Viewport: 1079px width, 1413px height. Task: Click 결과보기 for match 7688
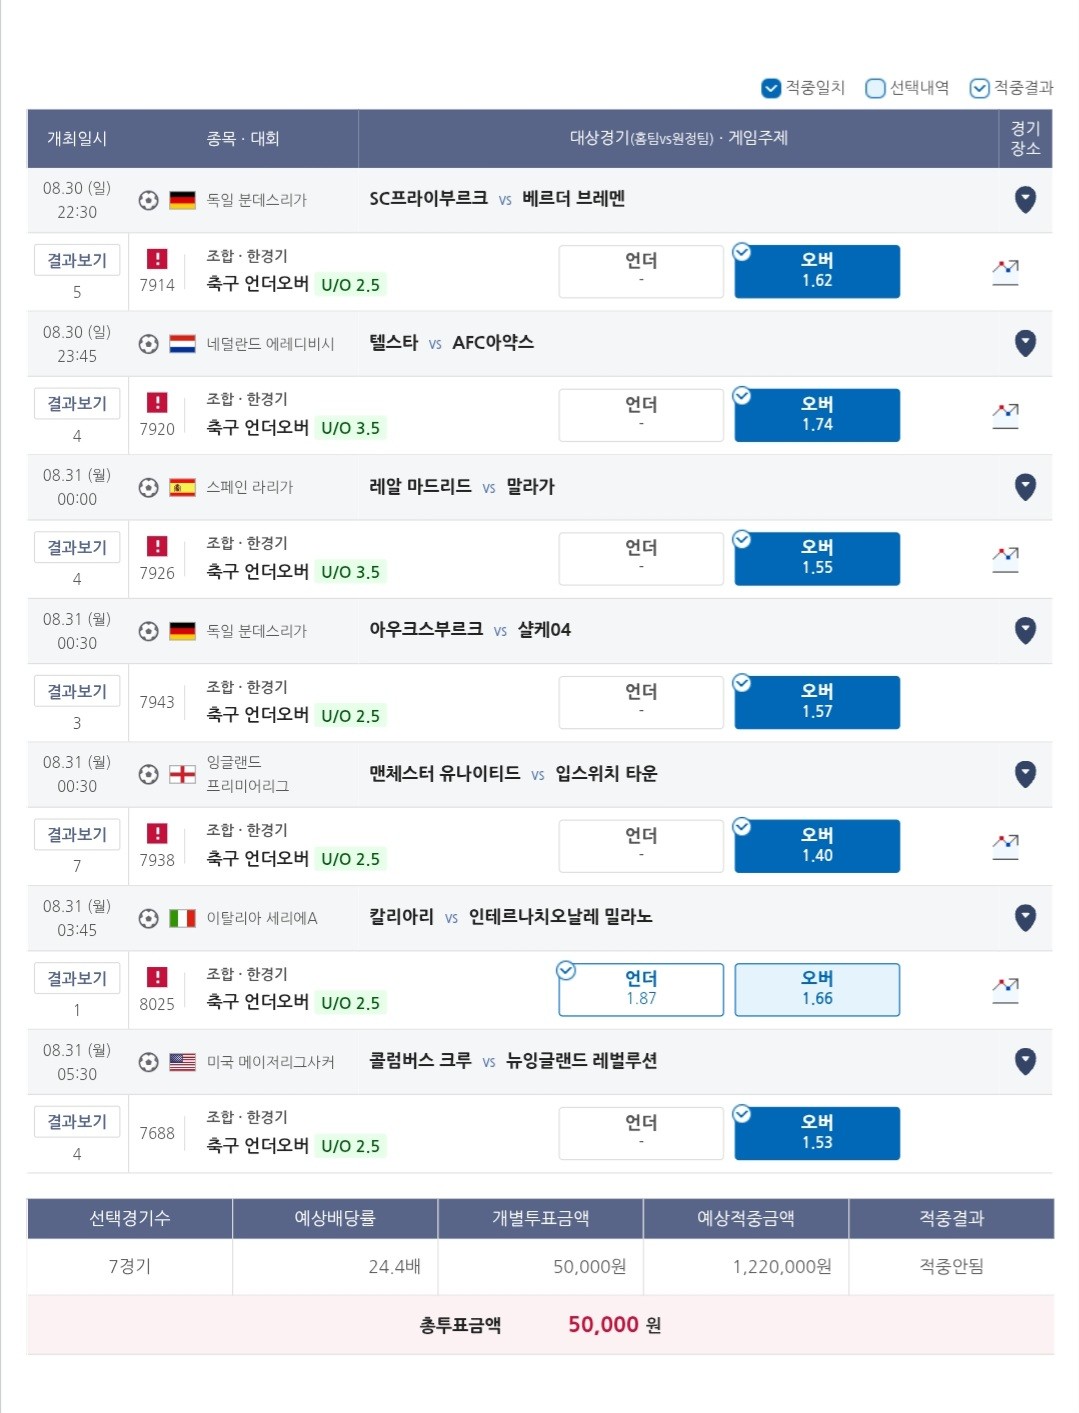[x=77, y=1122]
